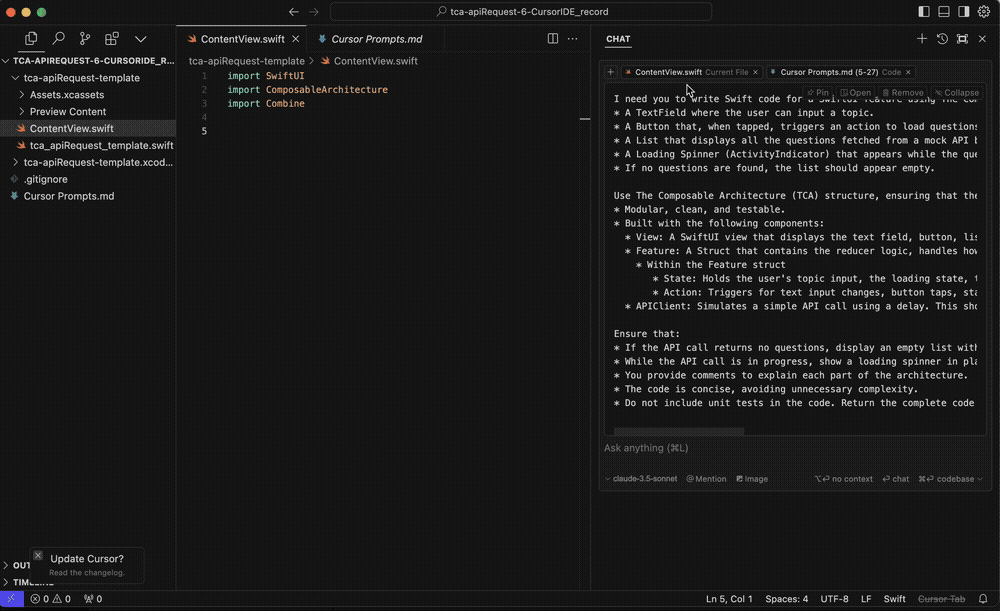This screenshot has height=611, width=1000.
Task: Click the @ Mention button
Action: coord(706,479)
